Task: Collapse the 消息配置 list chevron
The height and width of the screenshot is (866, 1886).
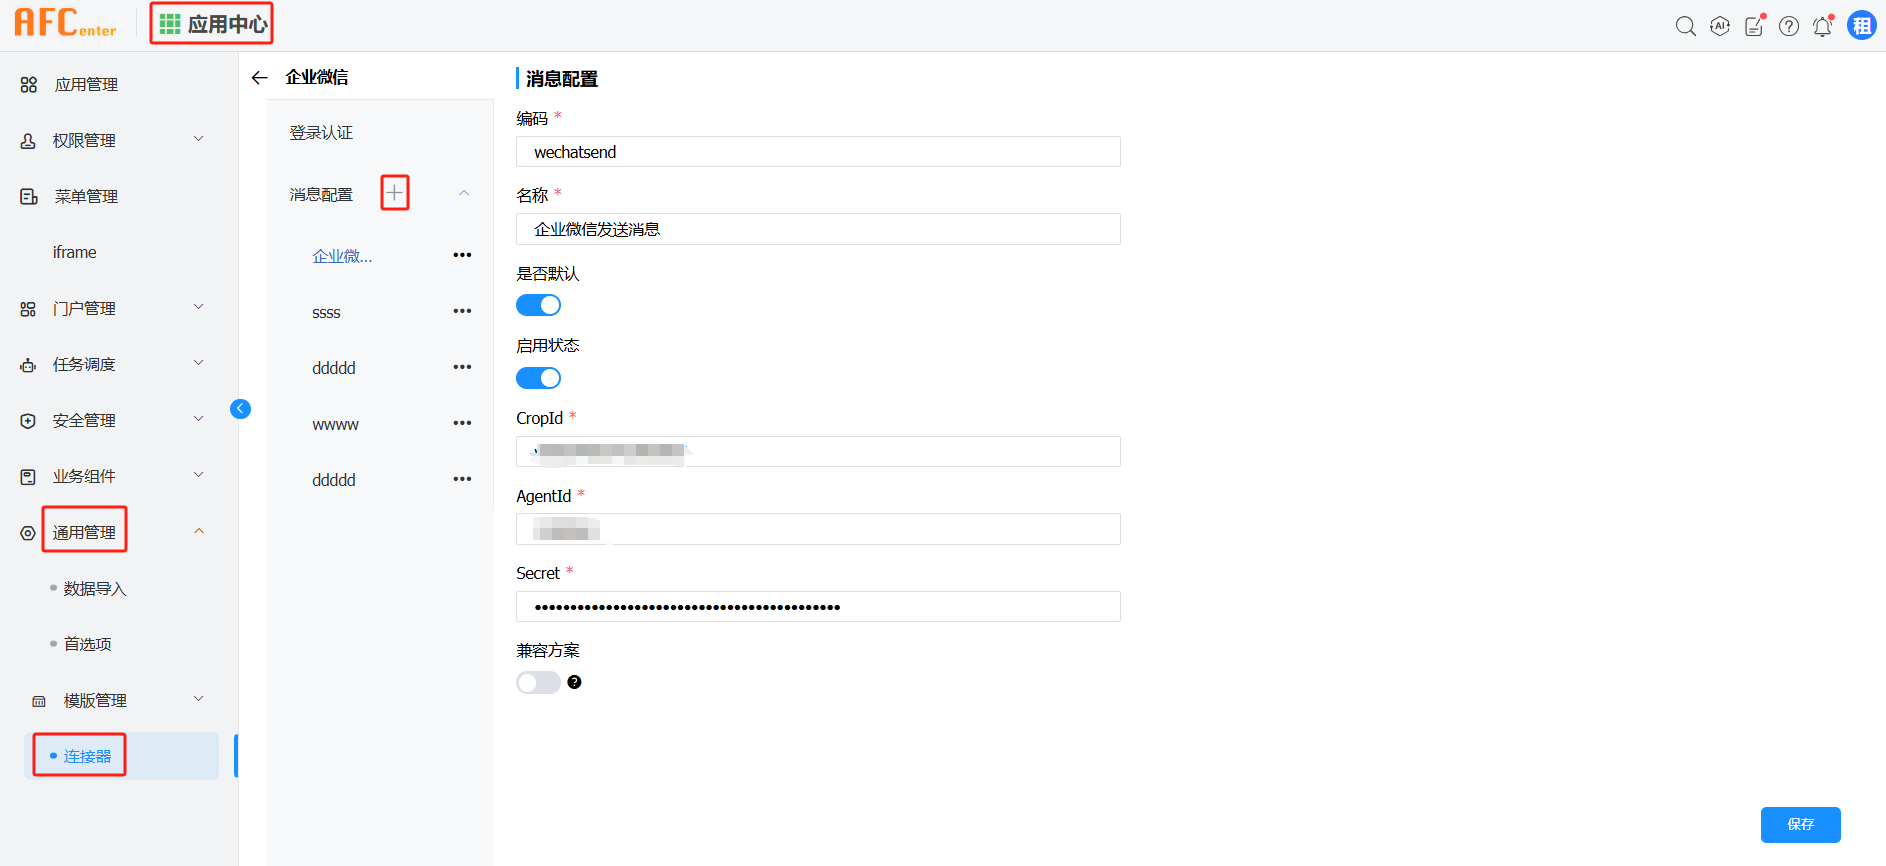Action: (x=464, y=193)
